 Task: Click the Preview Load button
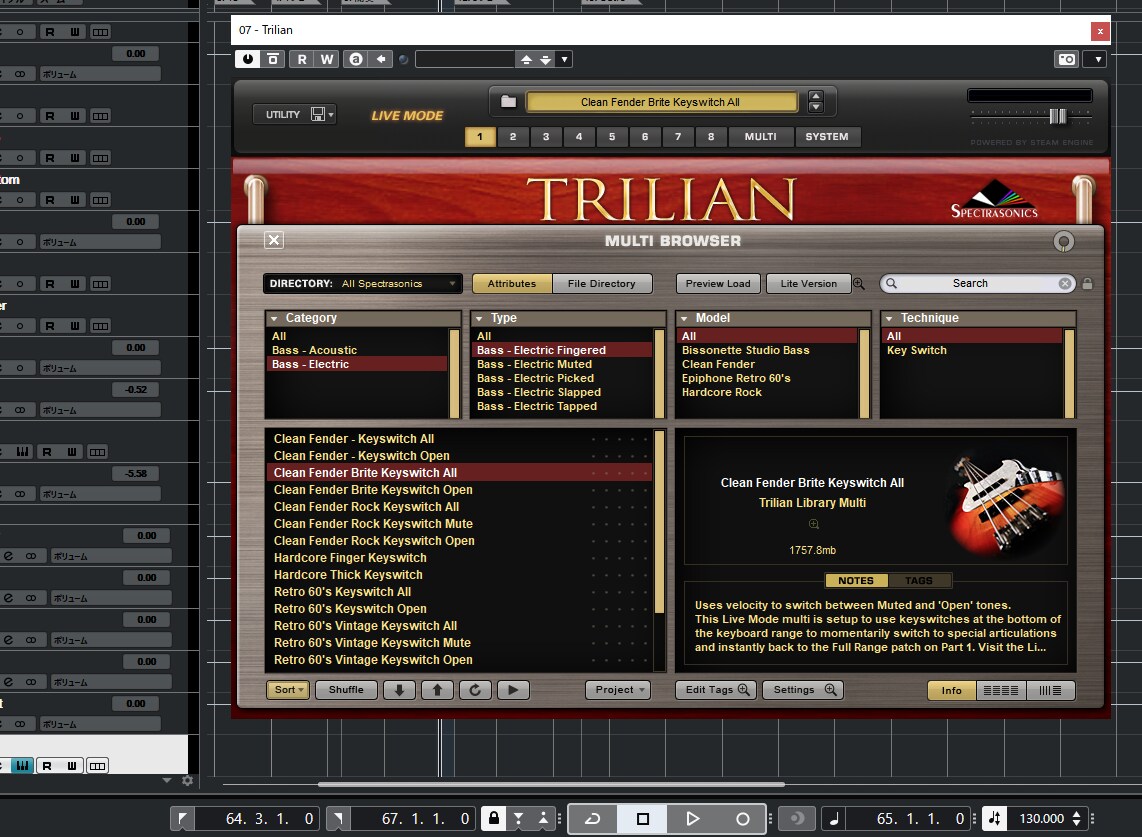pos(717,283)
